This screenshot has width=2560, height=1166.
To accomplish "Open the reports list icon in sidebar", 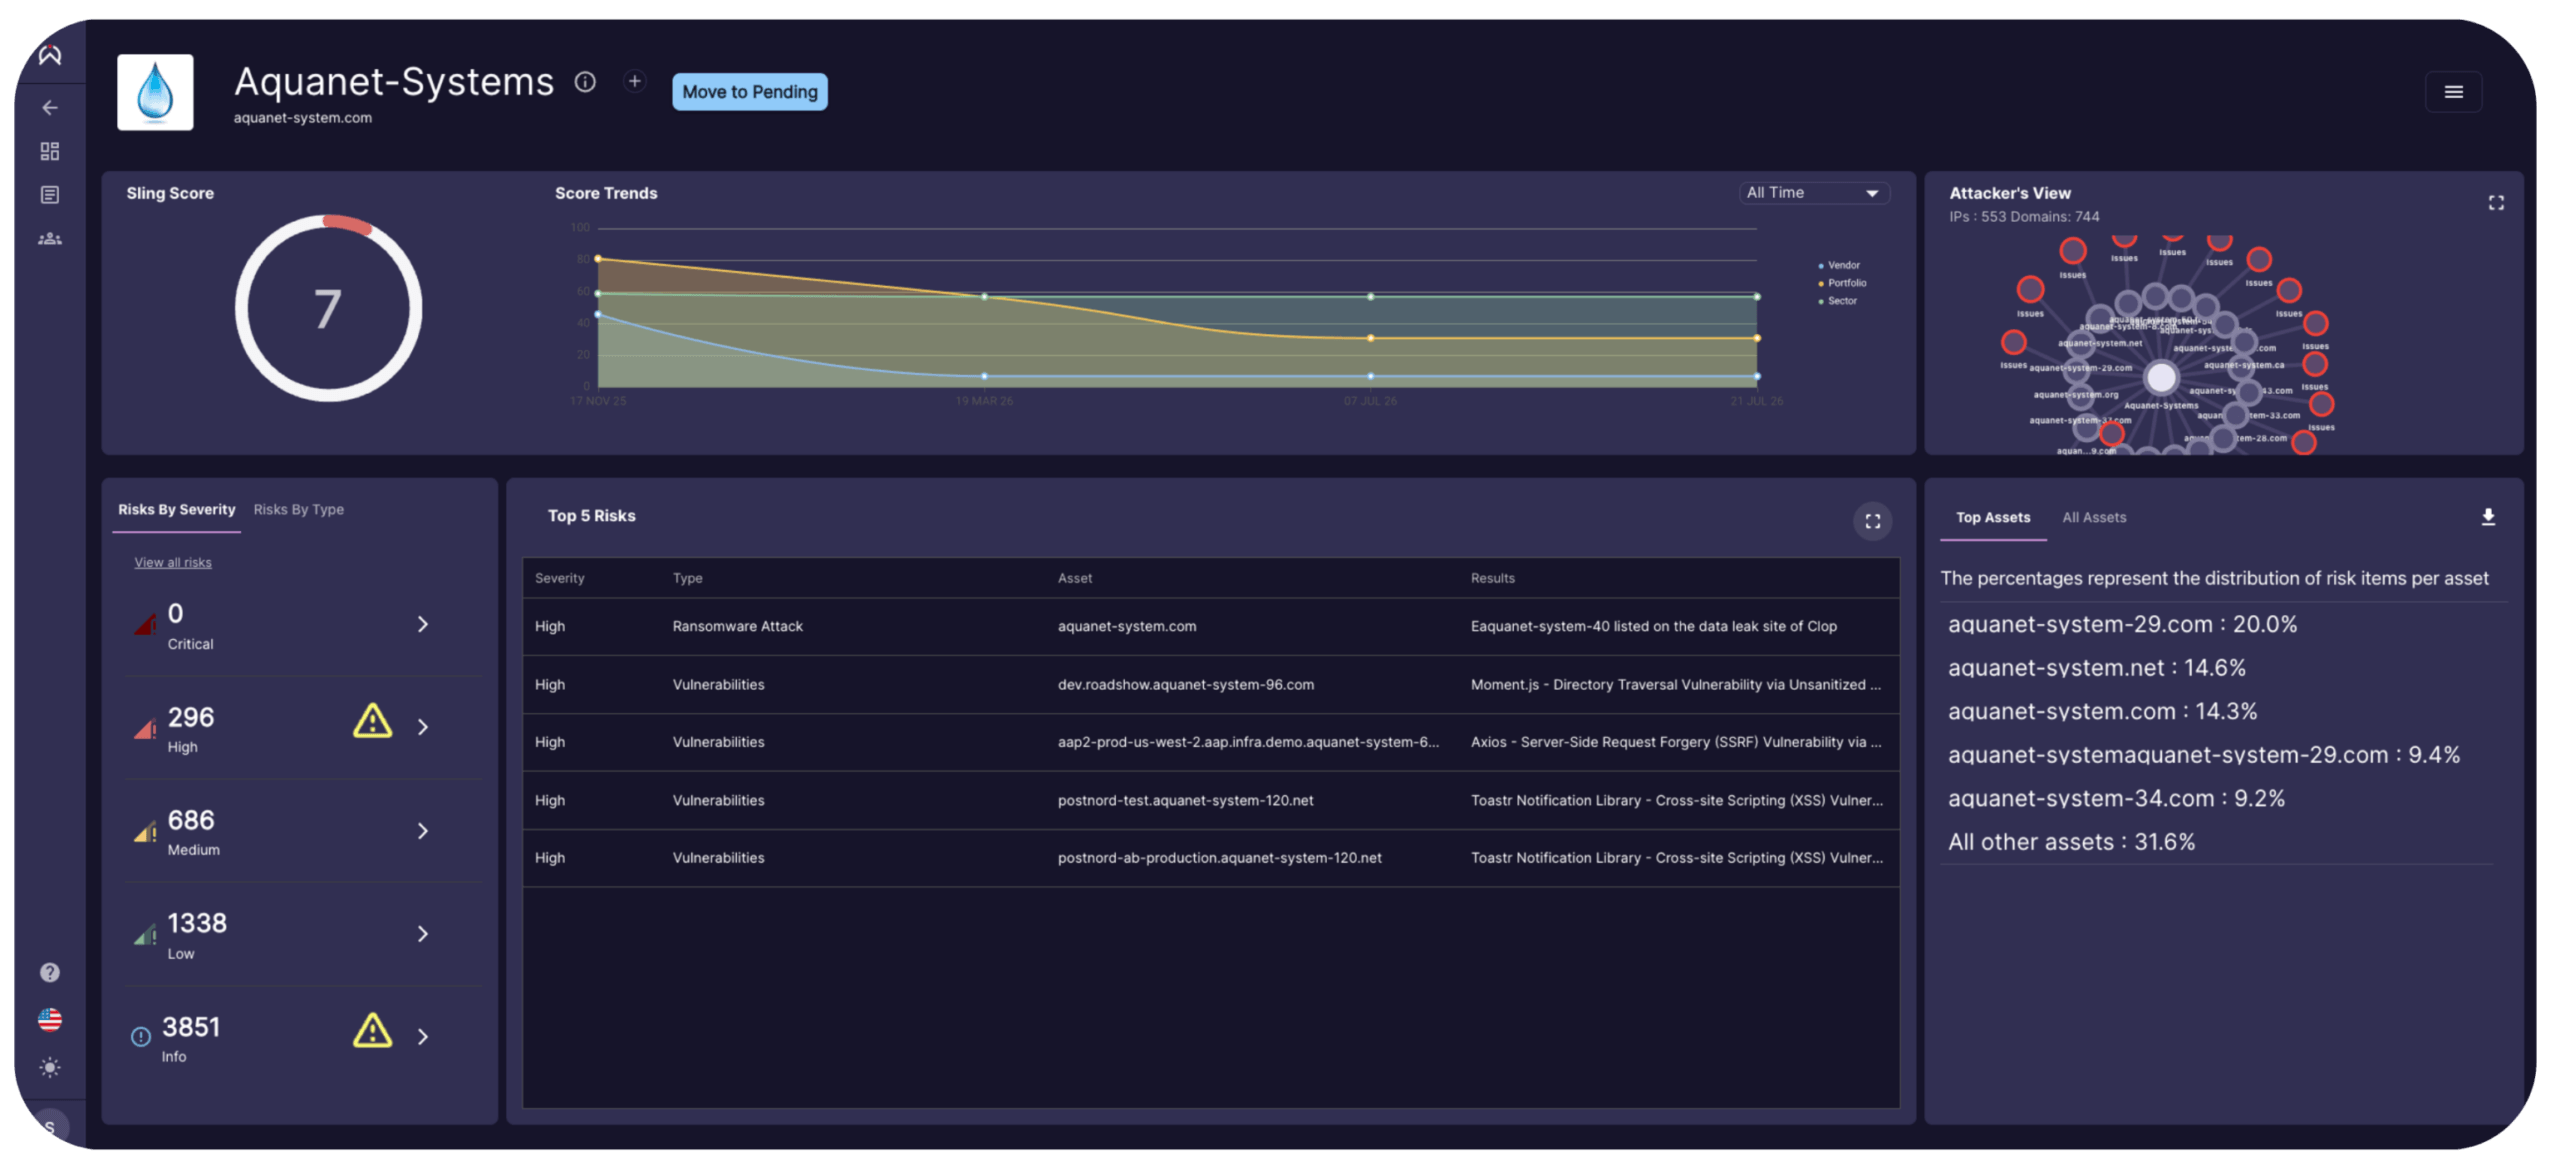I will (x=49, y=195).
